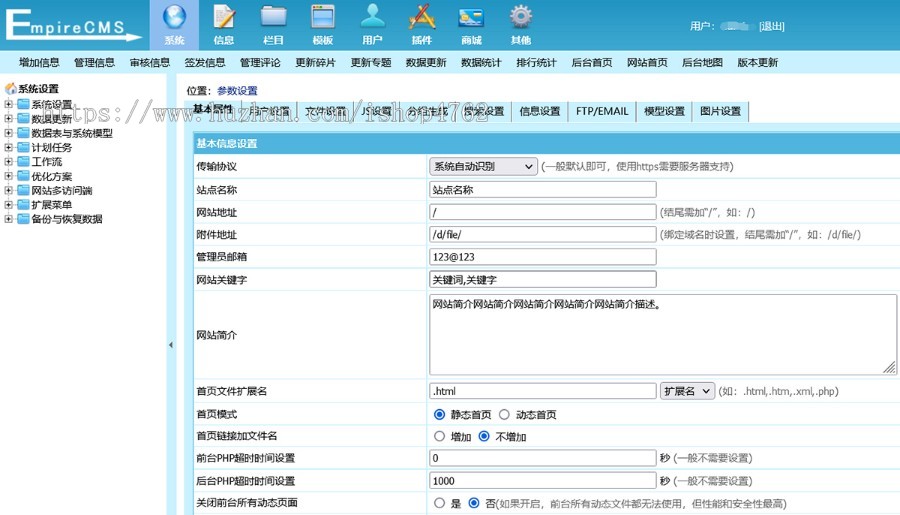Open the 商城 shop icon

pos(471,18)
